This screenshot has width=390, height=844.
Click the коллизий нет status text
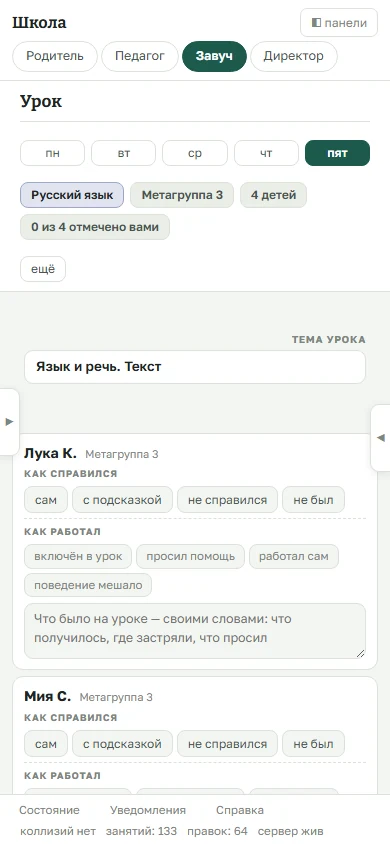[58, 831]
